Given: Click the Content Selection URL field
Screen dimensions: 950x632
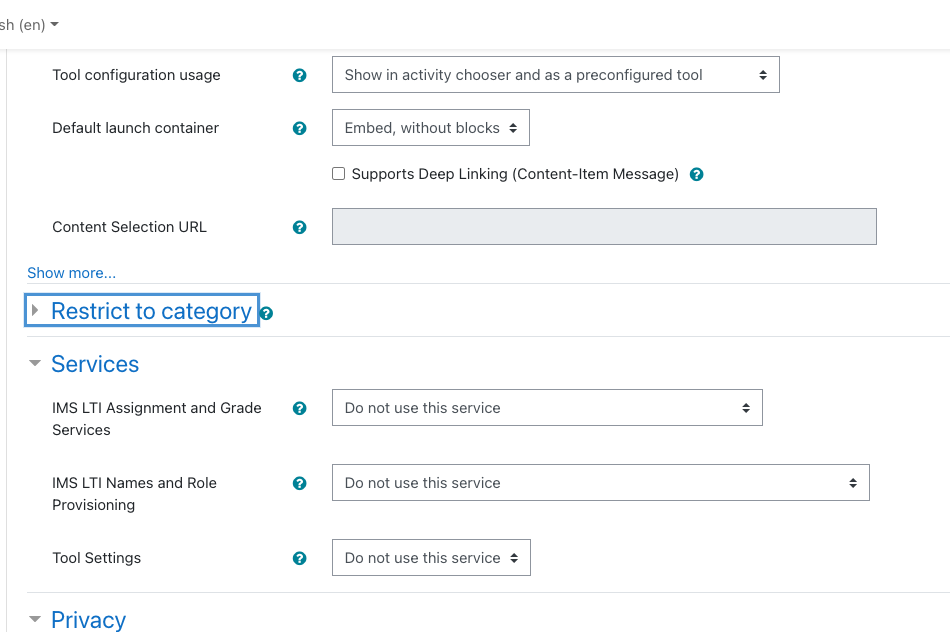Looking at the screenshot, I should (604, 227).
